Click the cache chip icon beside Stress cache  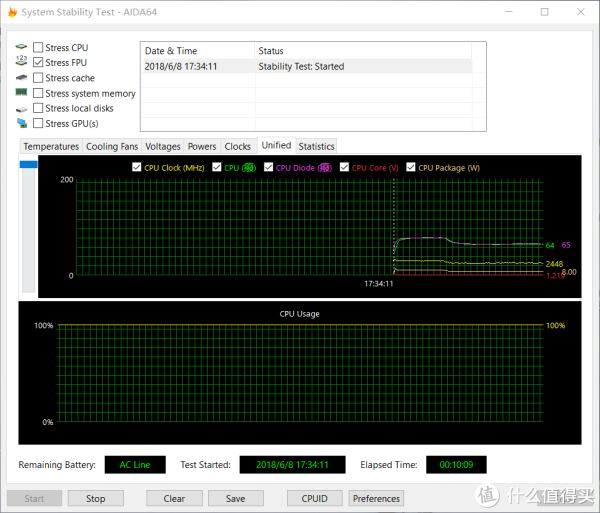21,77
